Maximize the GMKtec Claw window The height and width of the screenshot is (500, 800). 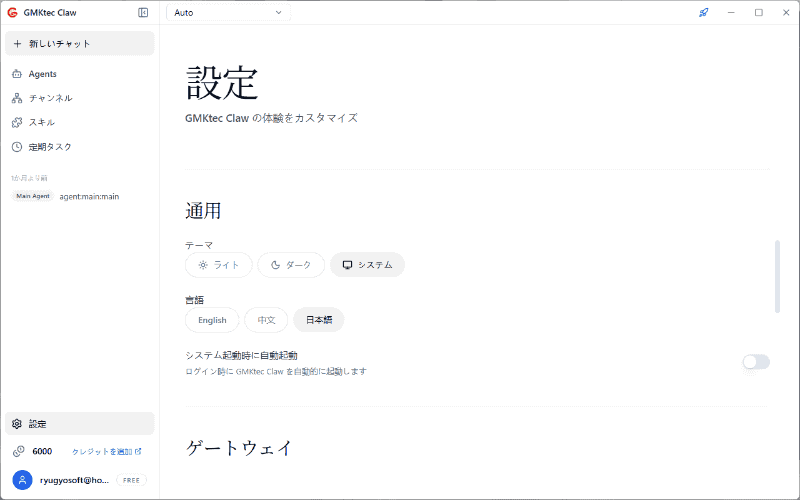click(759, 12)
